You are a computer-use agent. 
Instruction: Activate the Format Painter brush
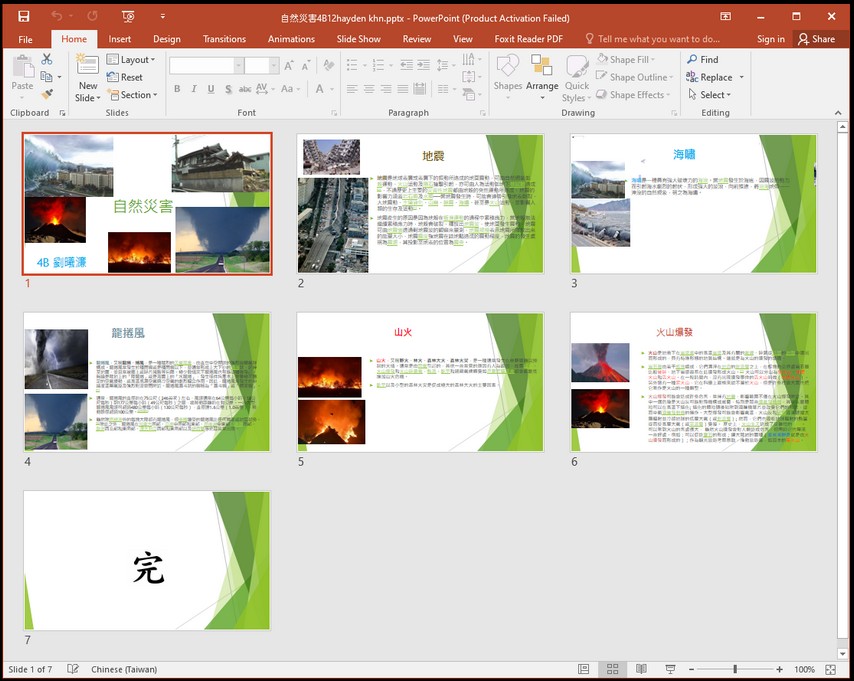(47, 94)
